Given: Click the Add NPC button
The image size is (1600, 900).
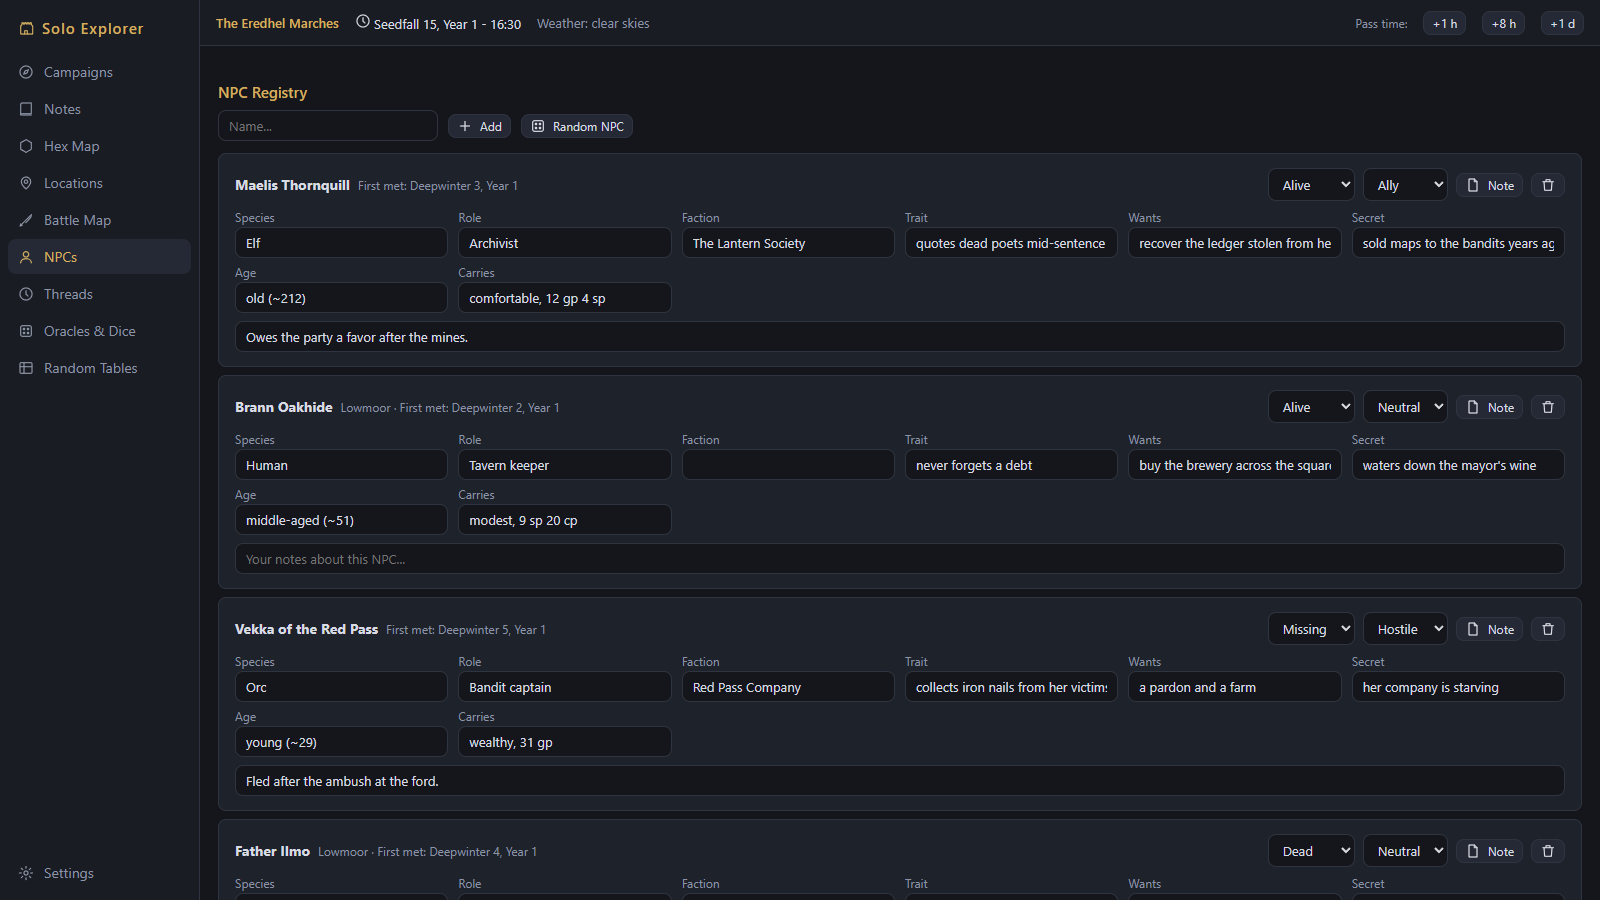Looking at the screenshot, I should click(480, 126).
